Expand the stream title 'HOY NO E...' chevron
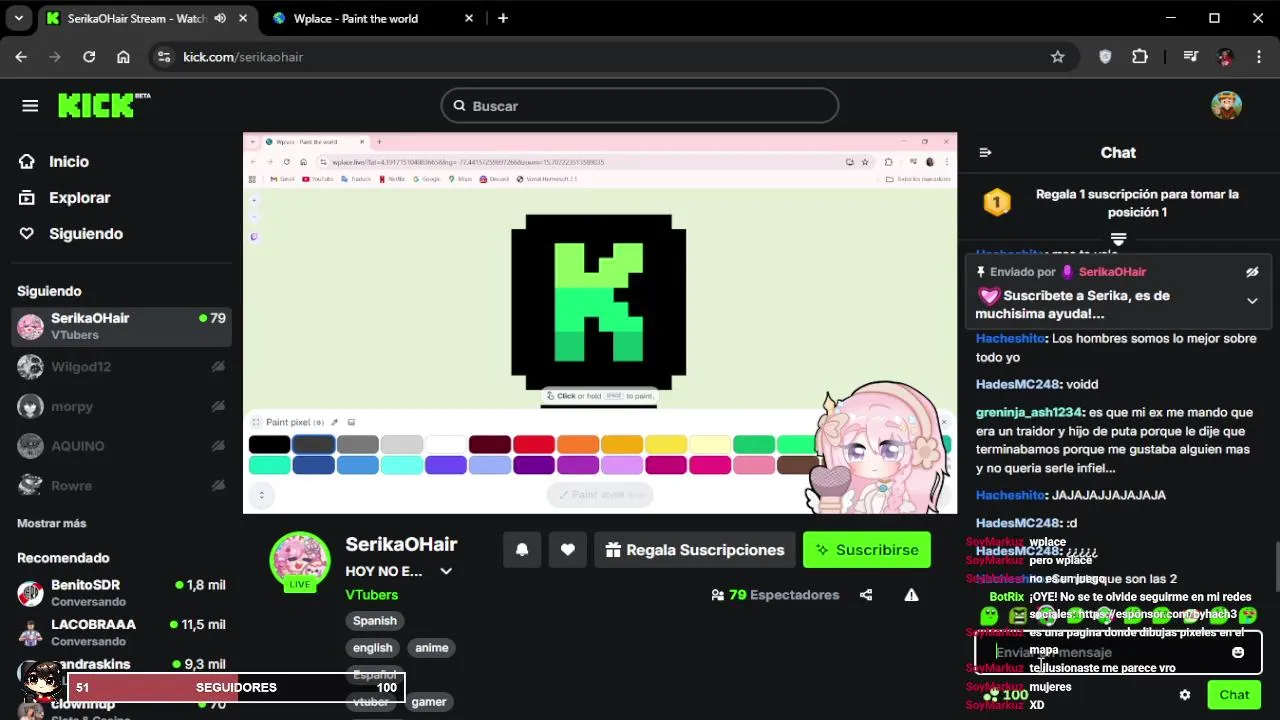Viewport: 1280px width, 720px height. point(446,572)
